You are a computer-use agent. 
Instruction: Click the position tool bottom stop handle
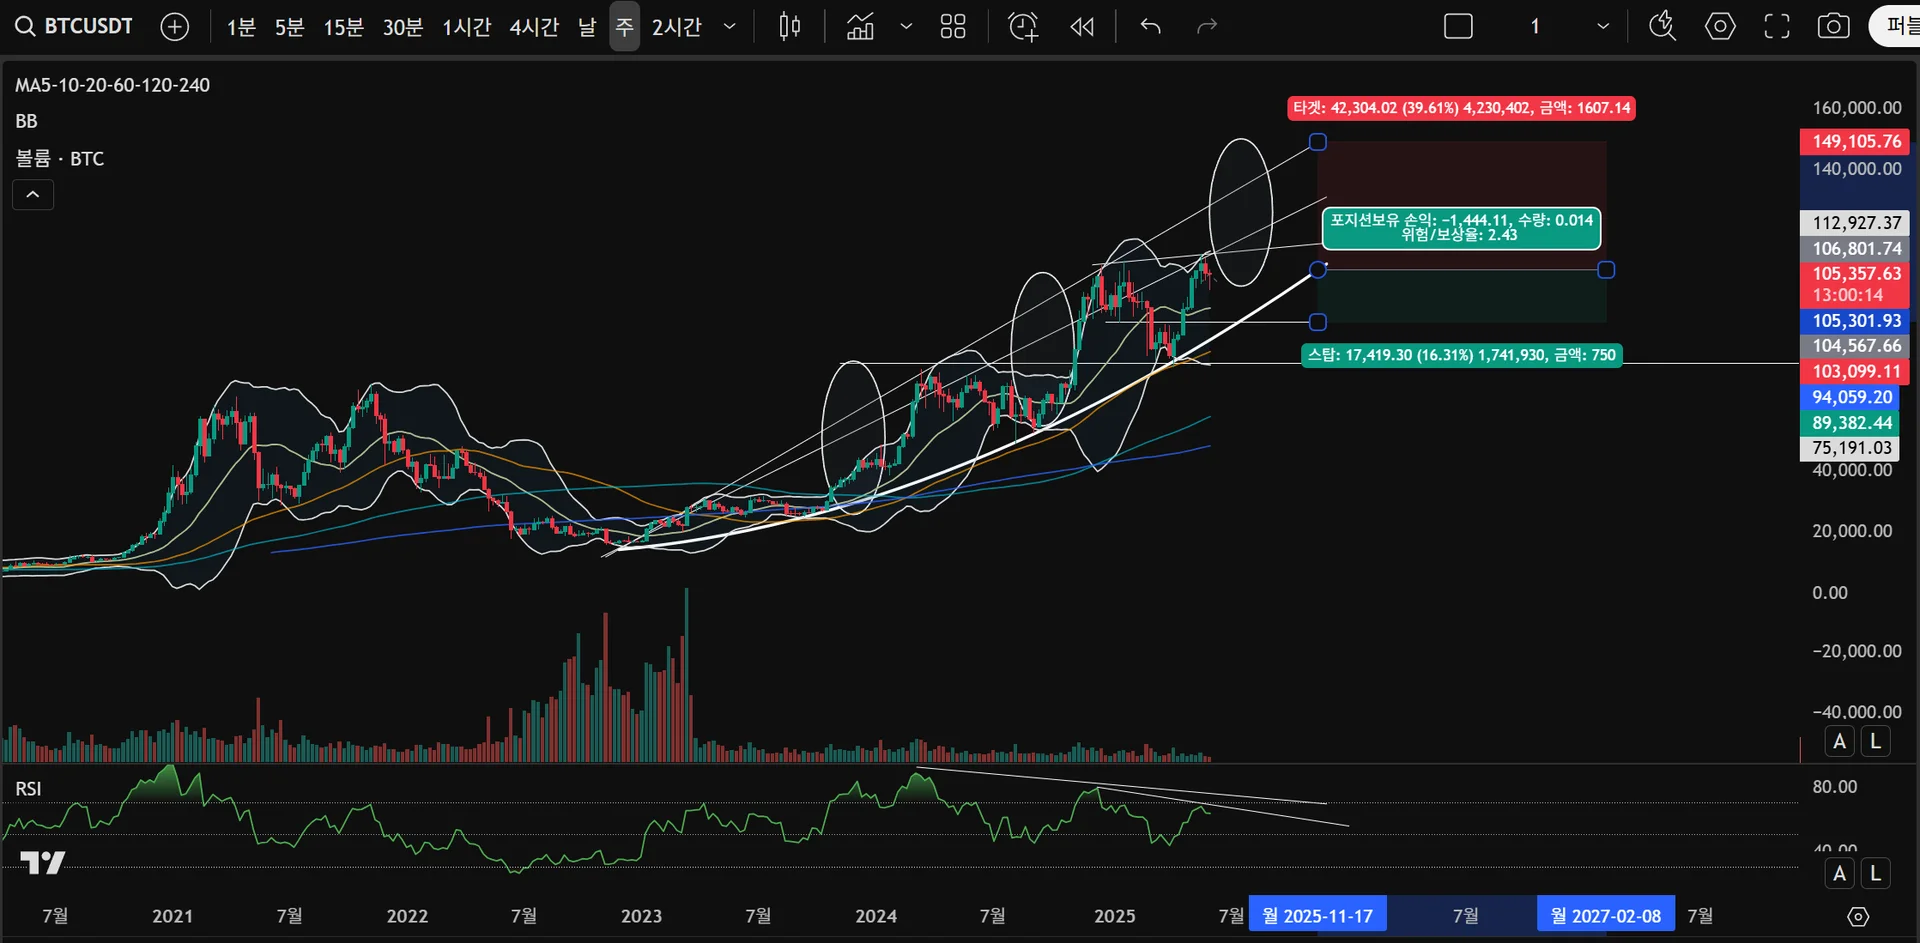pos(1318,322)
